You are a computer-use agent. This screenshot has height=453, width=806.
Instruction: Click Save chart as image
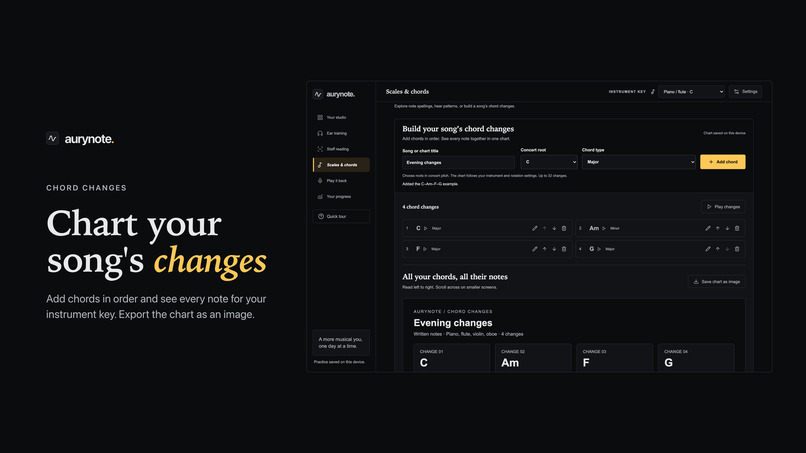click(716, 282)
